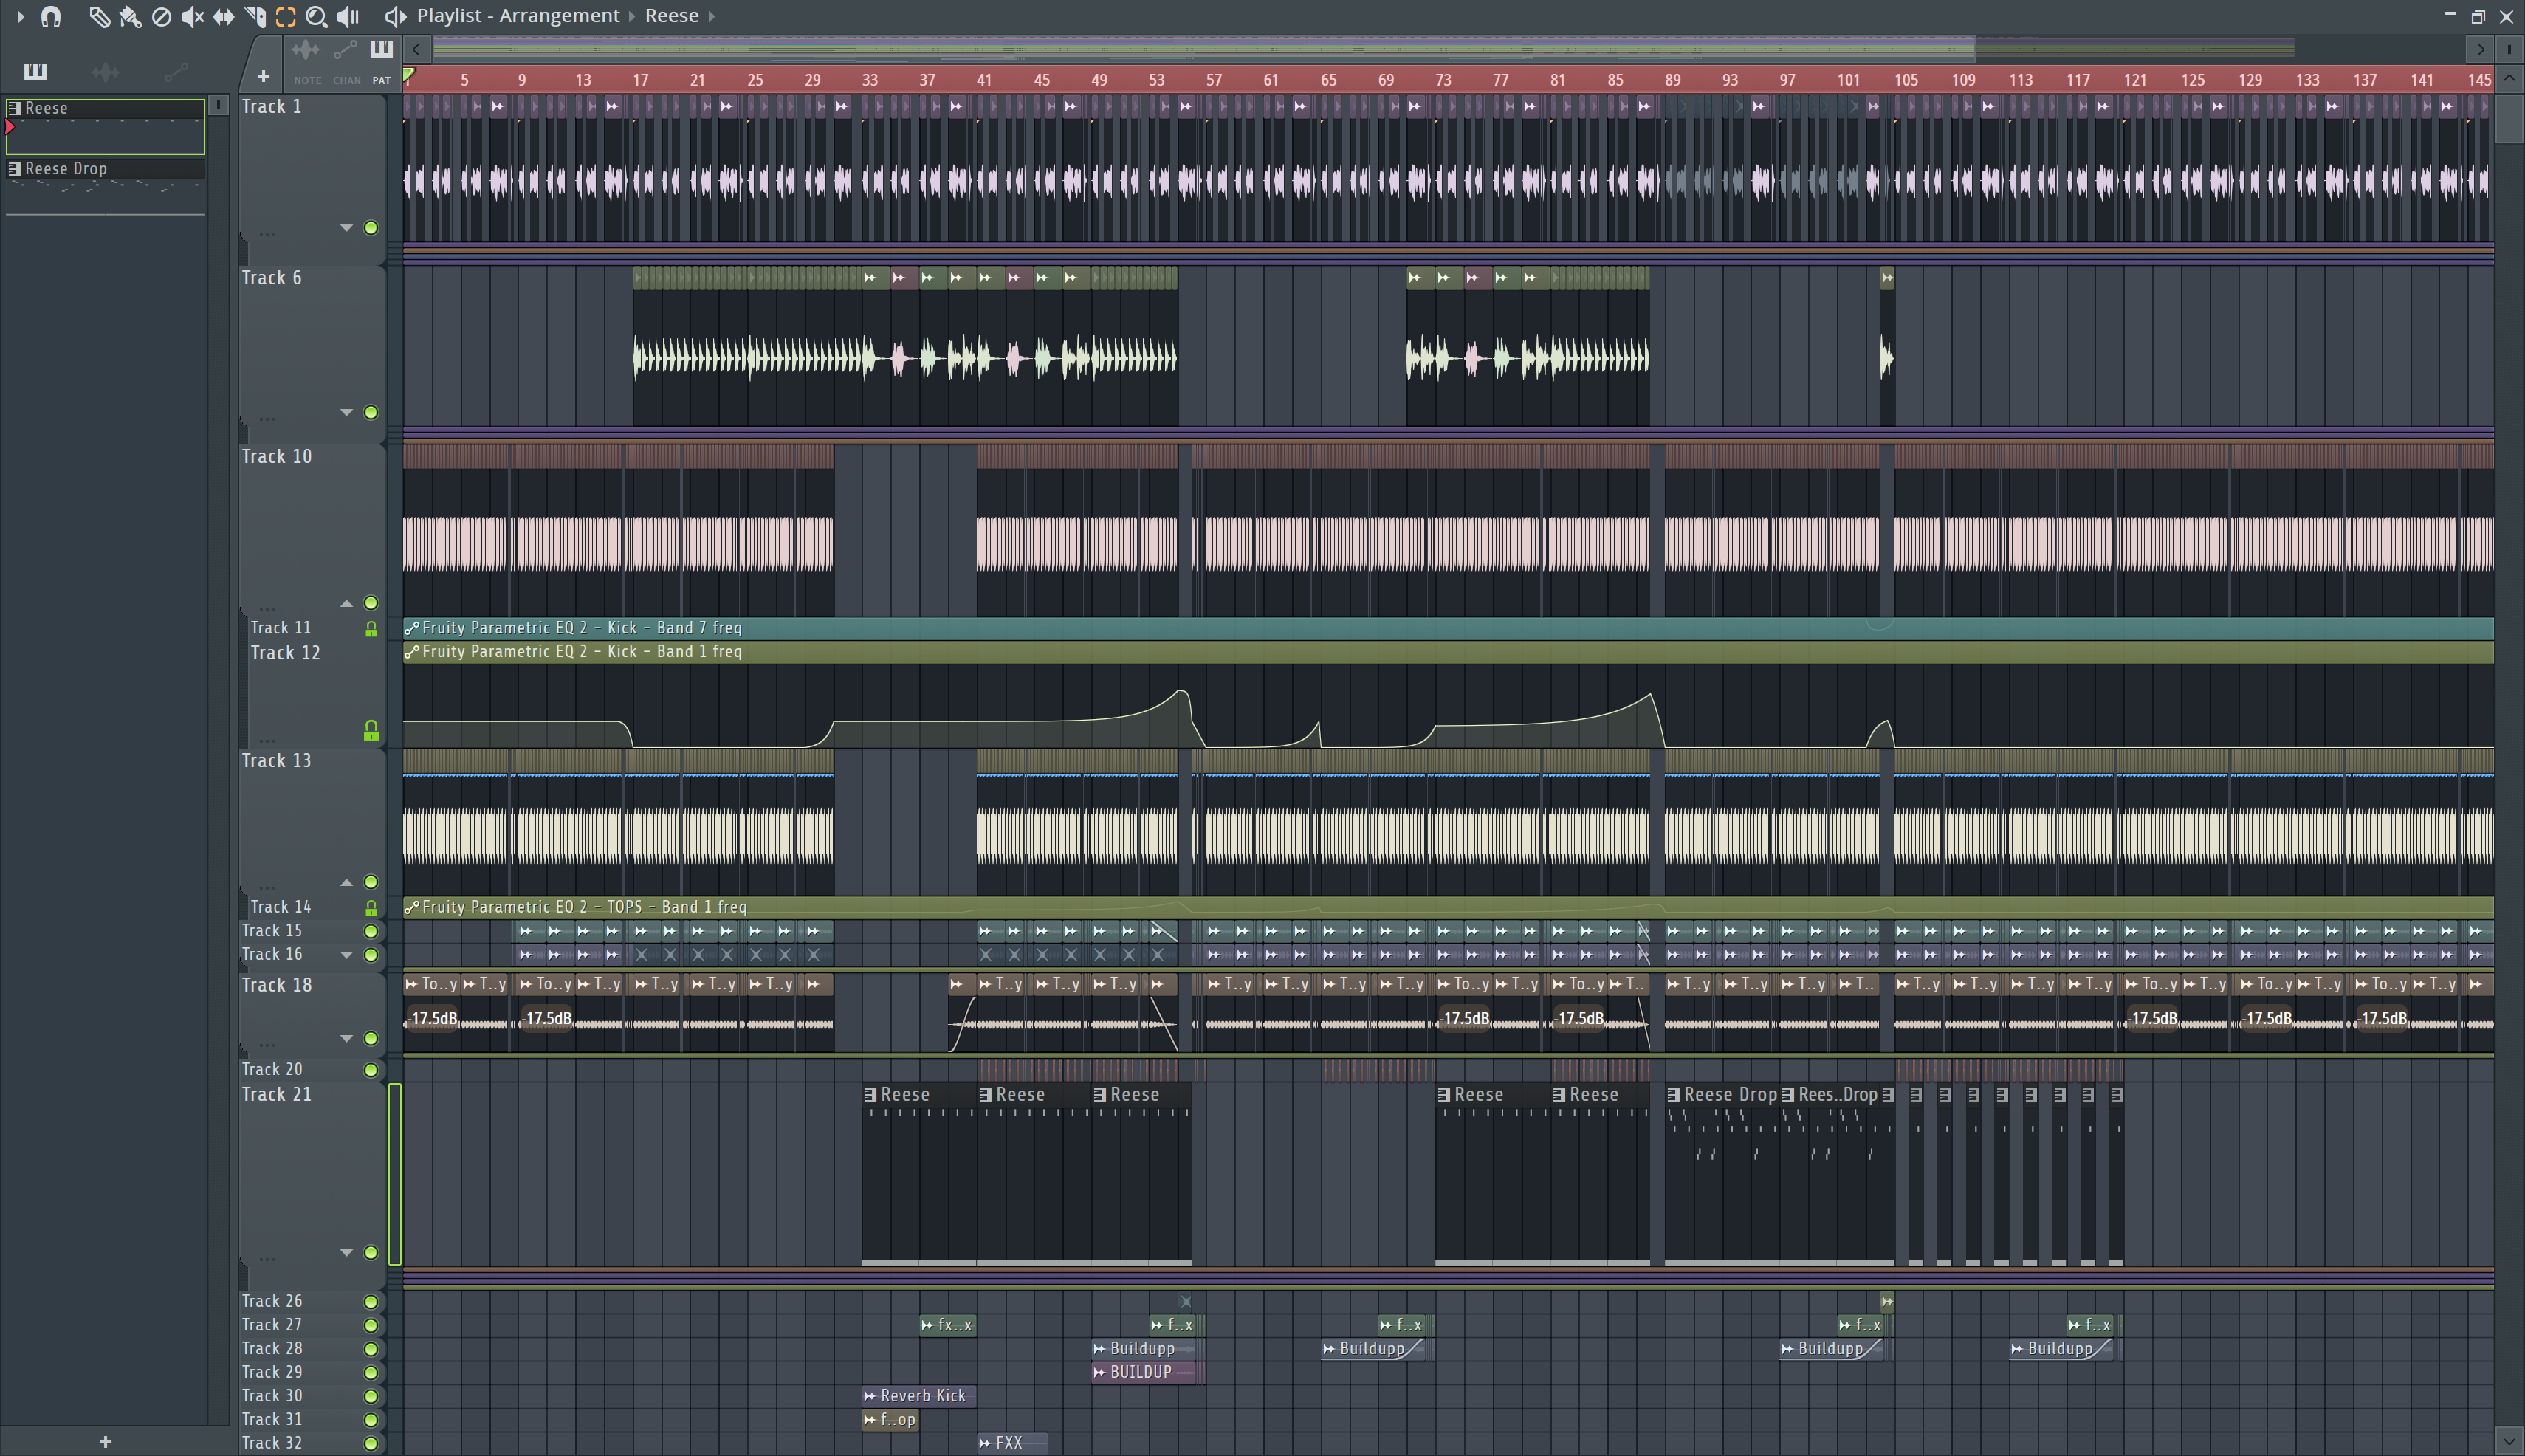Open the Arrangement selector in title
Image resolution: width=2525 pixels, height=1456 pixels.
click(559, 16)
